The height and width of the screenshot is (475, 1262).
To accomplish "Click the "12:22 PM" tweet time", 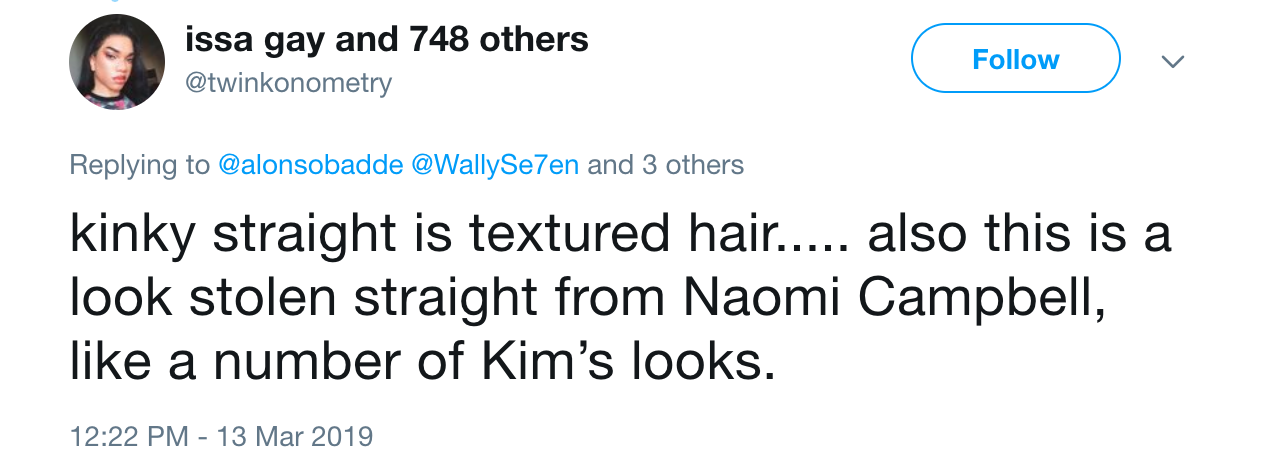I will pyautogui.click(x=129, y=437).
